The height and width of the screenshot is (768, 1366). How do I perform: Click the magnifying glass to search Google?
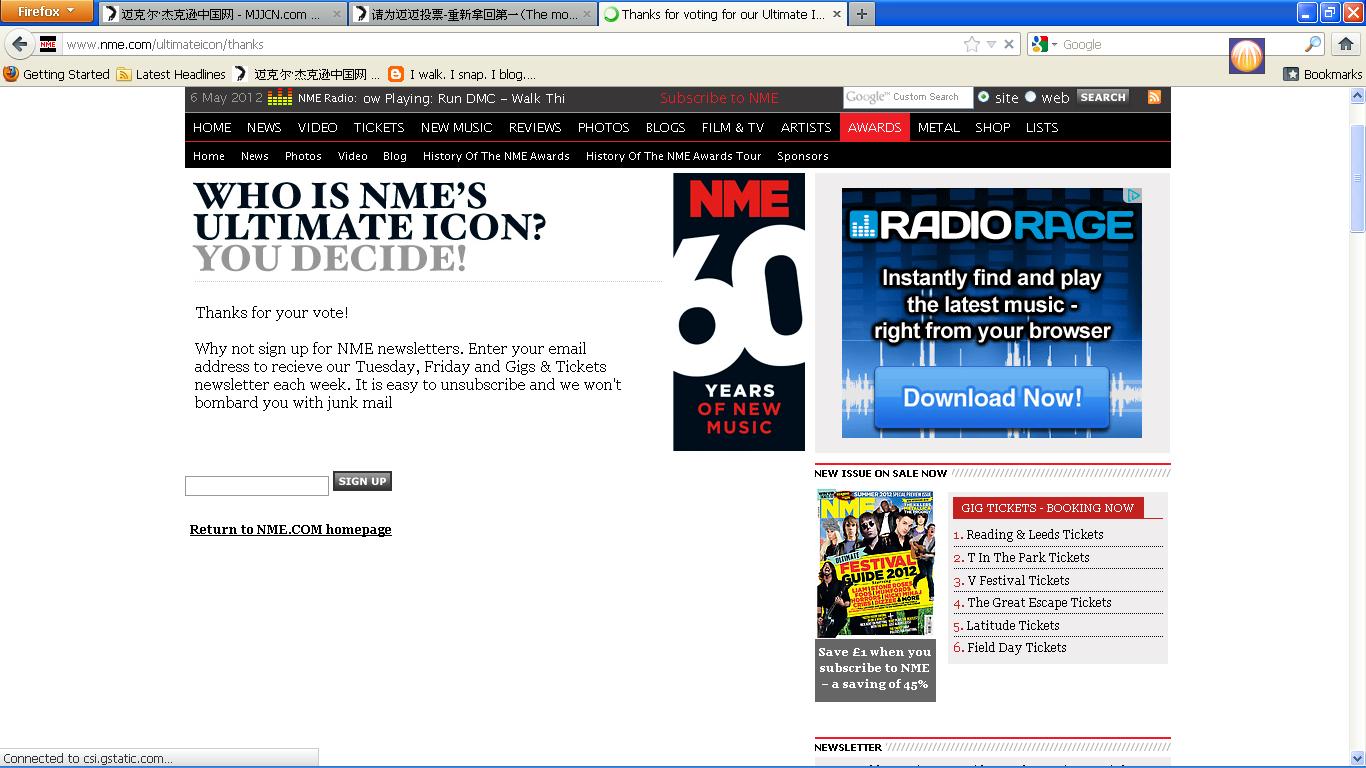pos(1313,43)
